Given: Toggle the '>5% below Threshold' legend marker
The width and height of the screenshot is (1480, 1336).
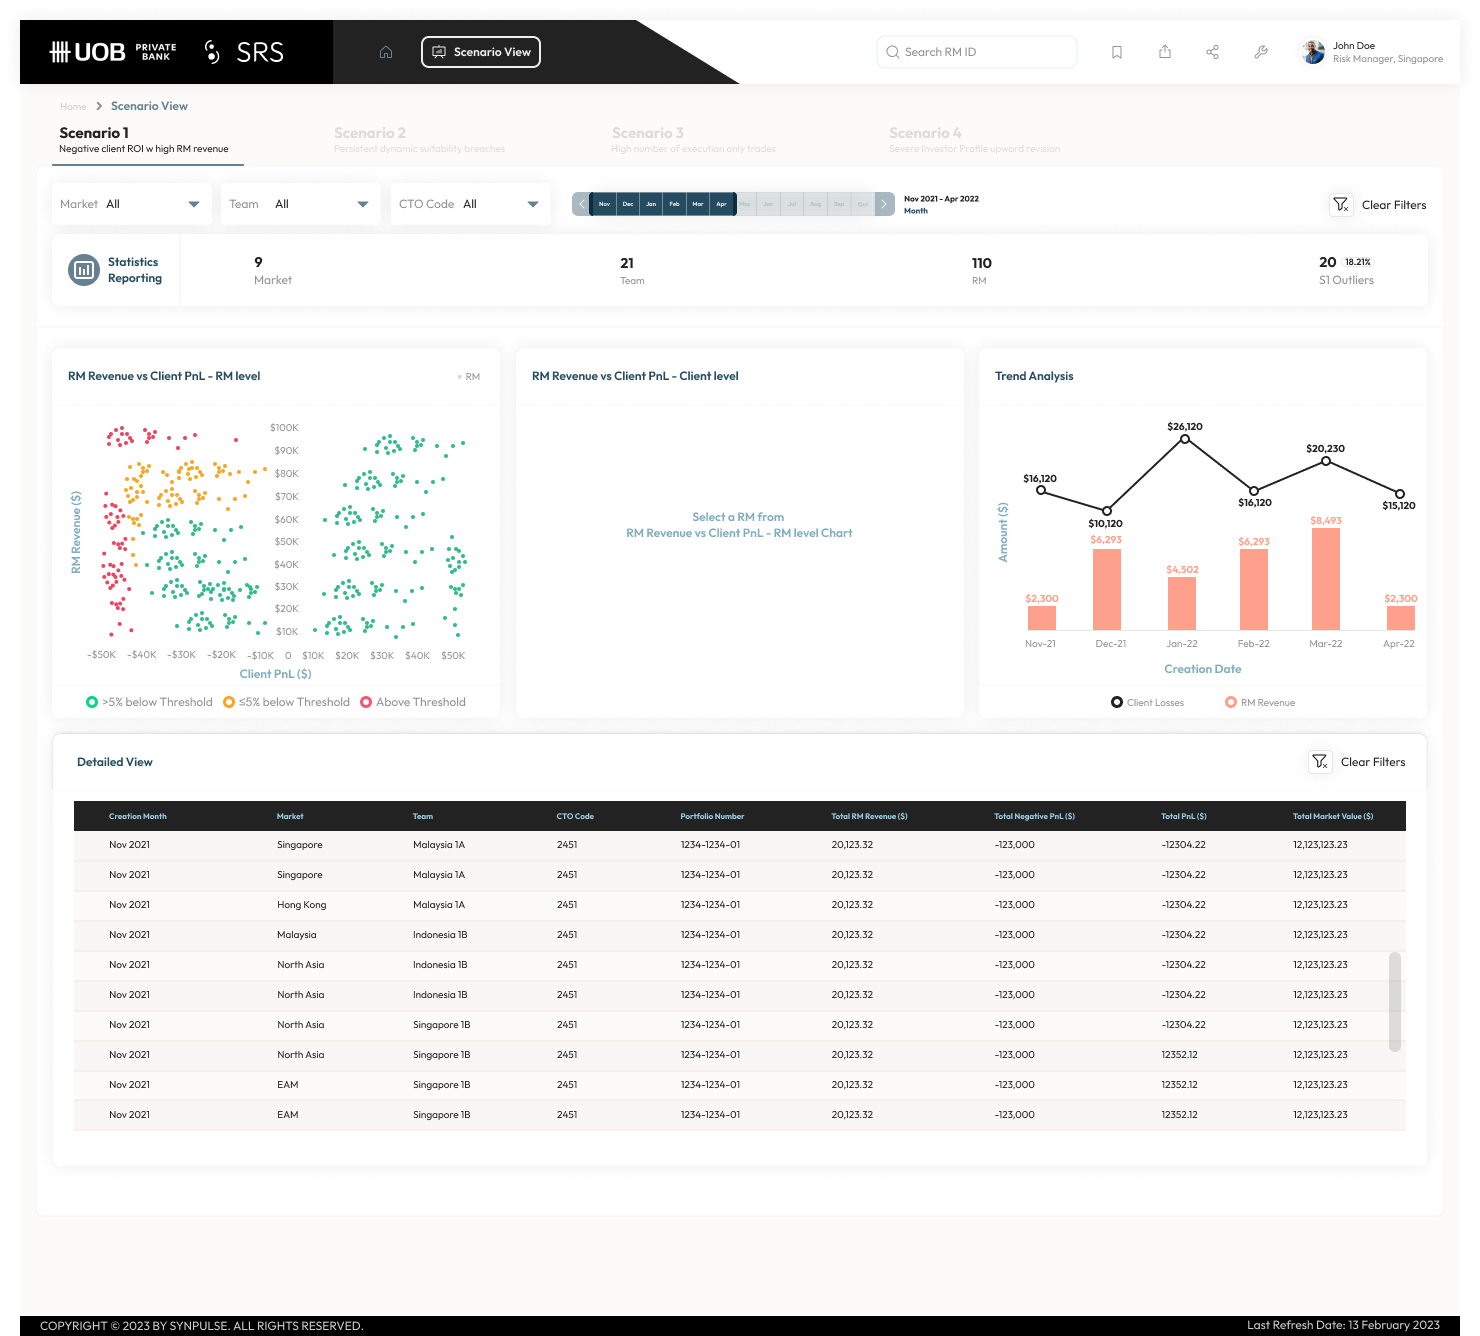Looking at the screenshot, I should 92,702.
